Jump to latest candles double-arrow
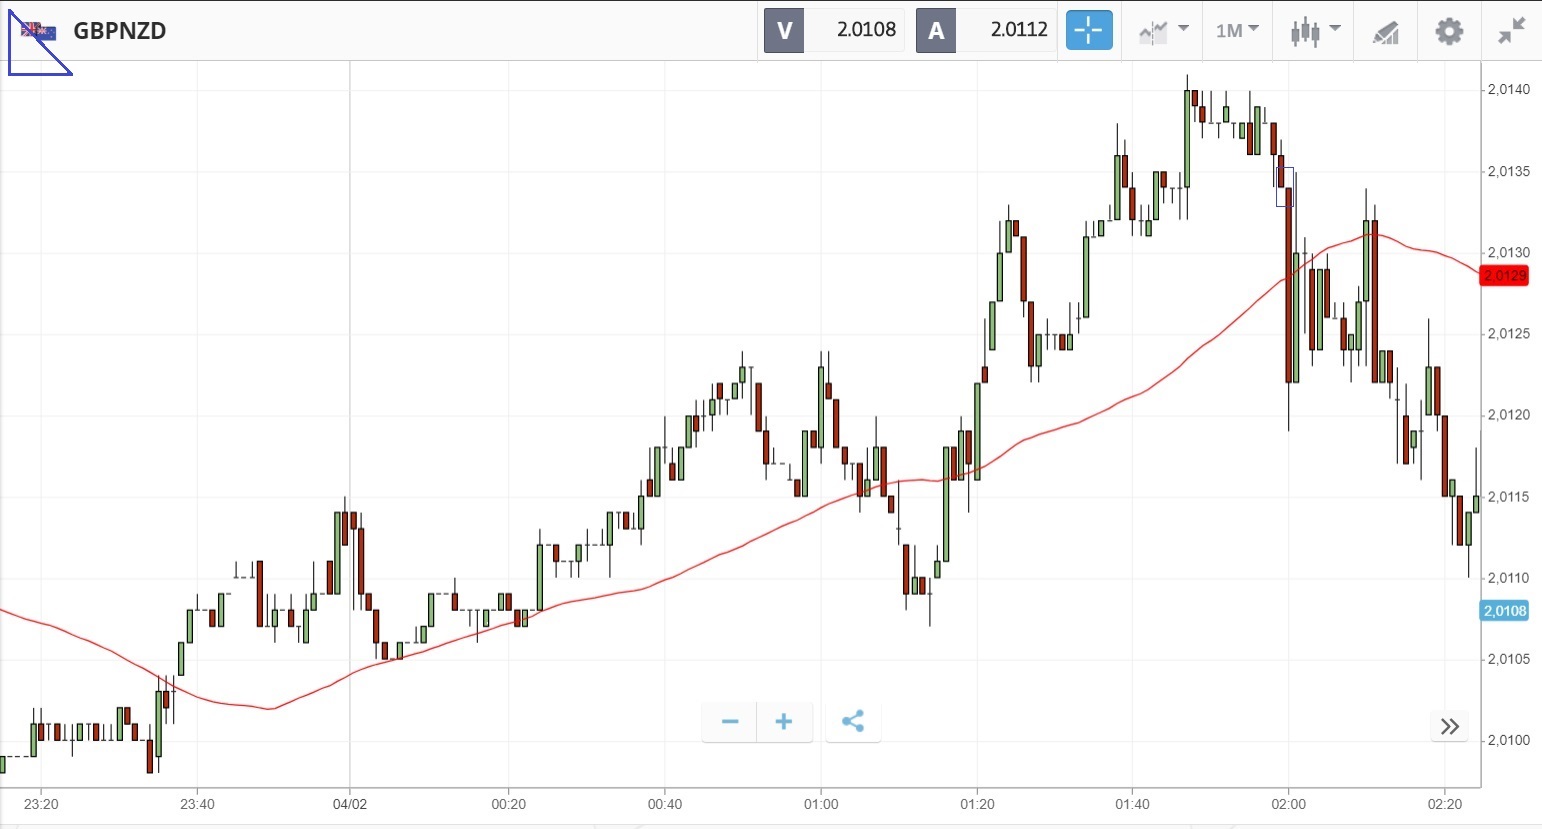The width and height of the screenshot is (1542, 829). click(x=1449, y=727)
